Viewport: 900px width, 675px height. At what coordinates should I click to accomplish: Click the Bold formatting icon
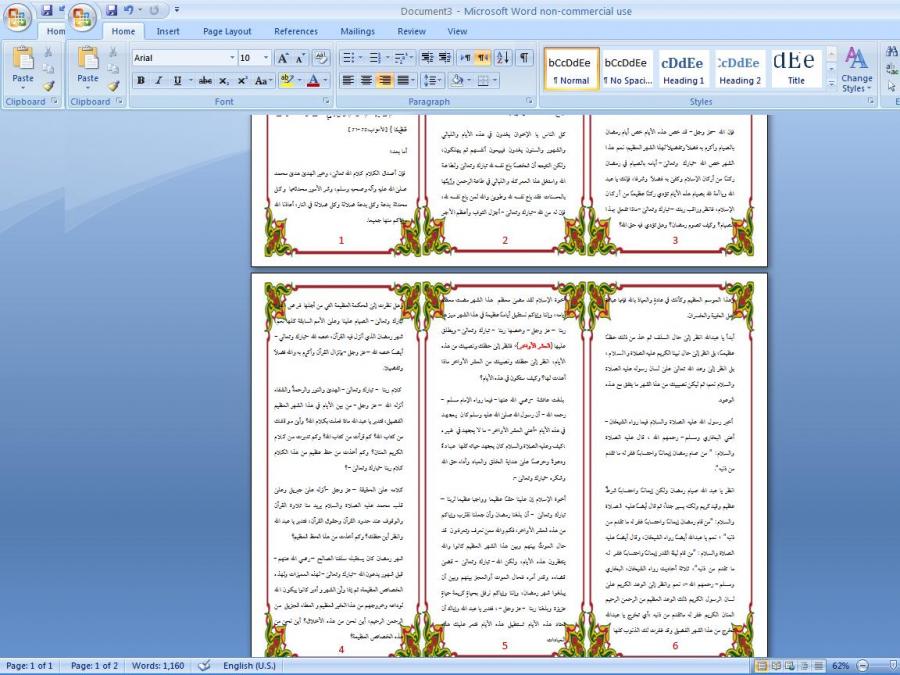(x=141, y=80)
